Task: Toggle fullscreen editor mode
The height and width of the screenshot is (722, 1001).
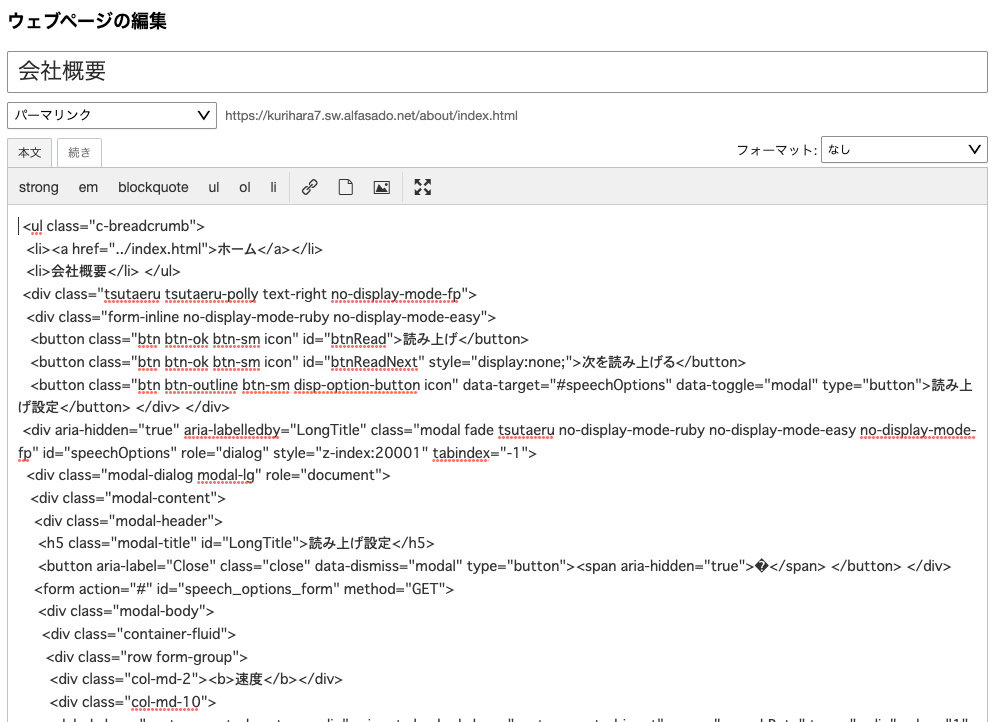Action: pos(423,187)
